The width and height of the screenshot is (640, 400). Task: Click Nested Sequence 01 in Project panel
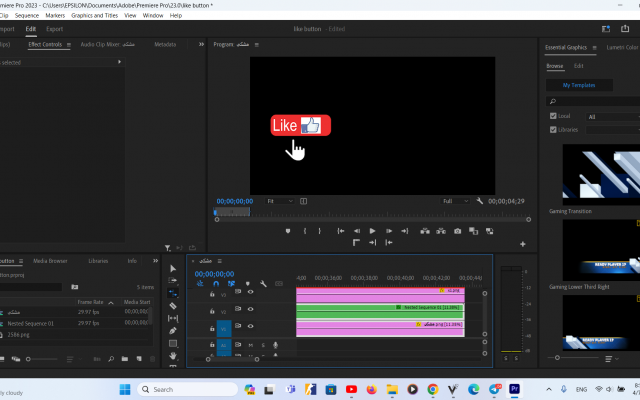31,323
